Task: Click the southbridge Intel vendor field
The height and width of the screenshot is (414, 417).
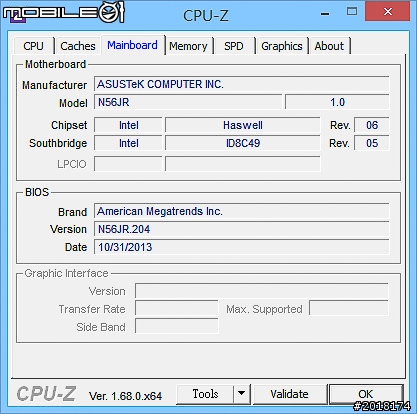Action: (128, 143)
